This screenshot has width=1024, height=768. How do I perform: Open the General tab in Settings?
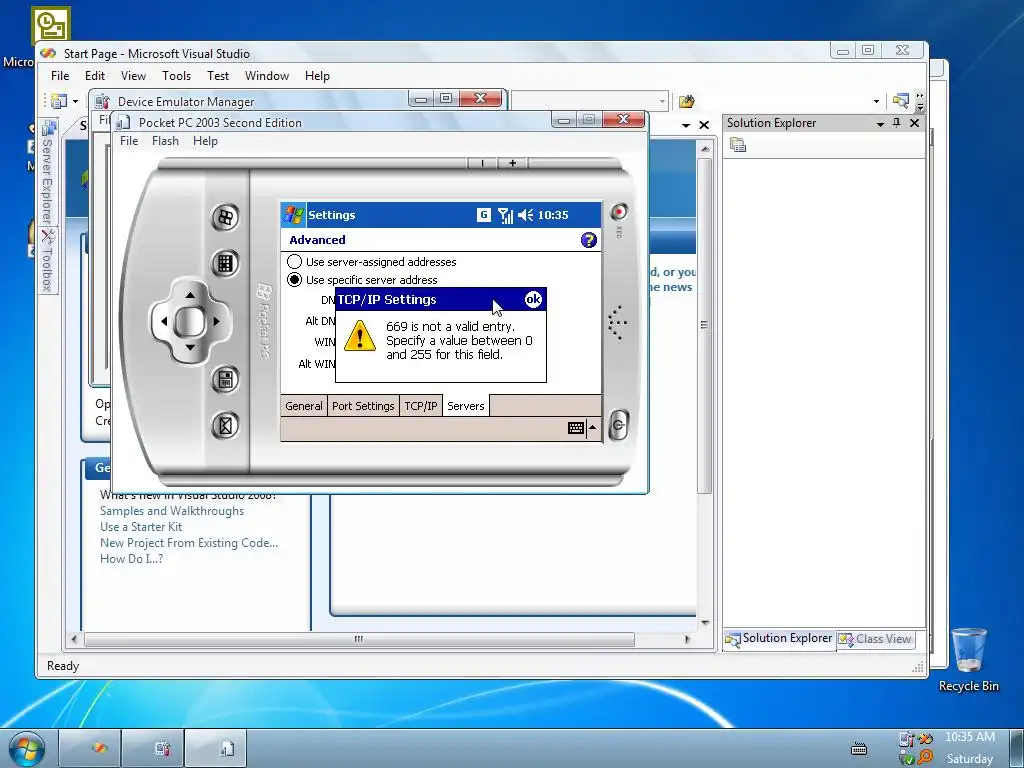pos(304,406)
